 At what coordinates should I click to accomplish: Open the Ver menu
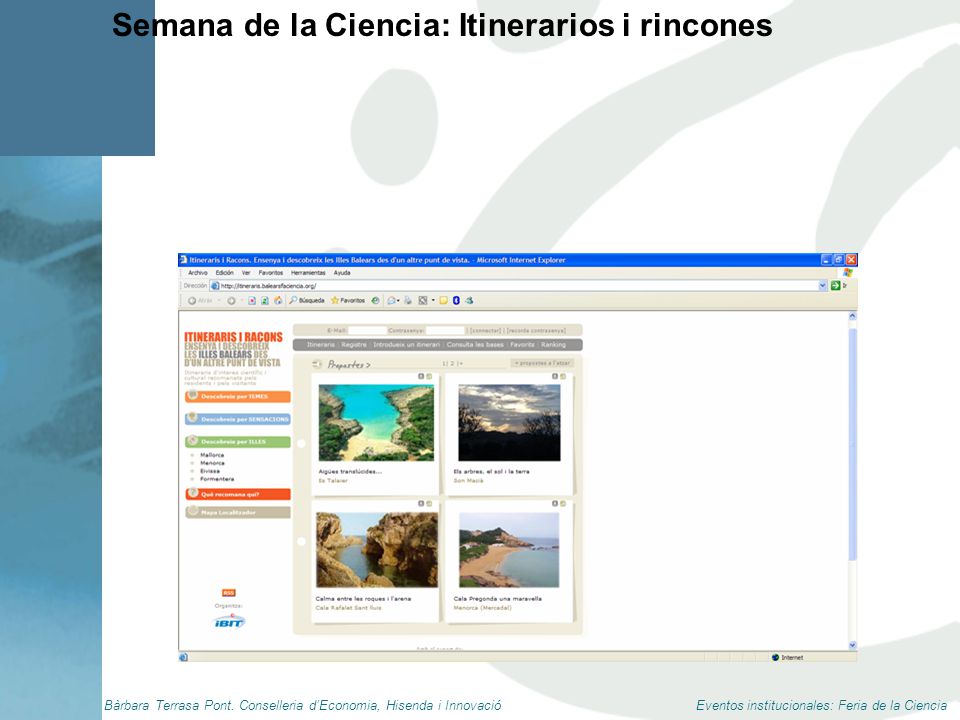pos(246,273)
